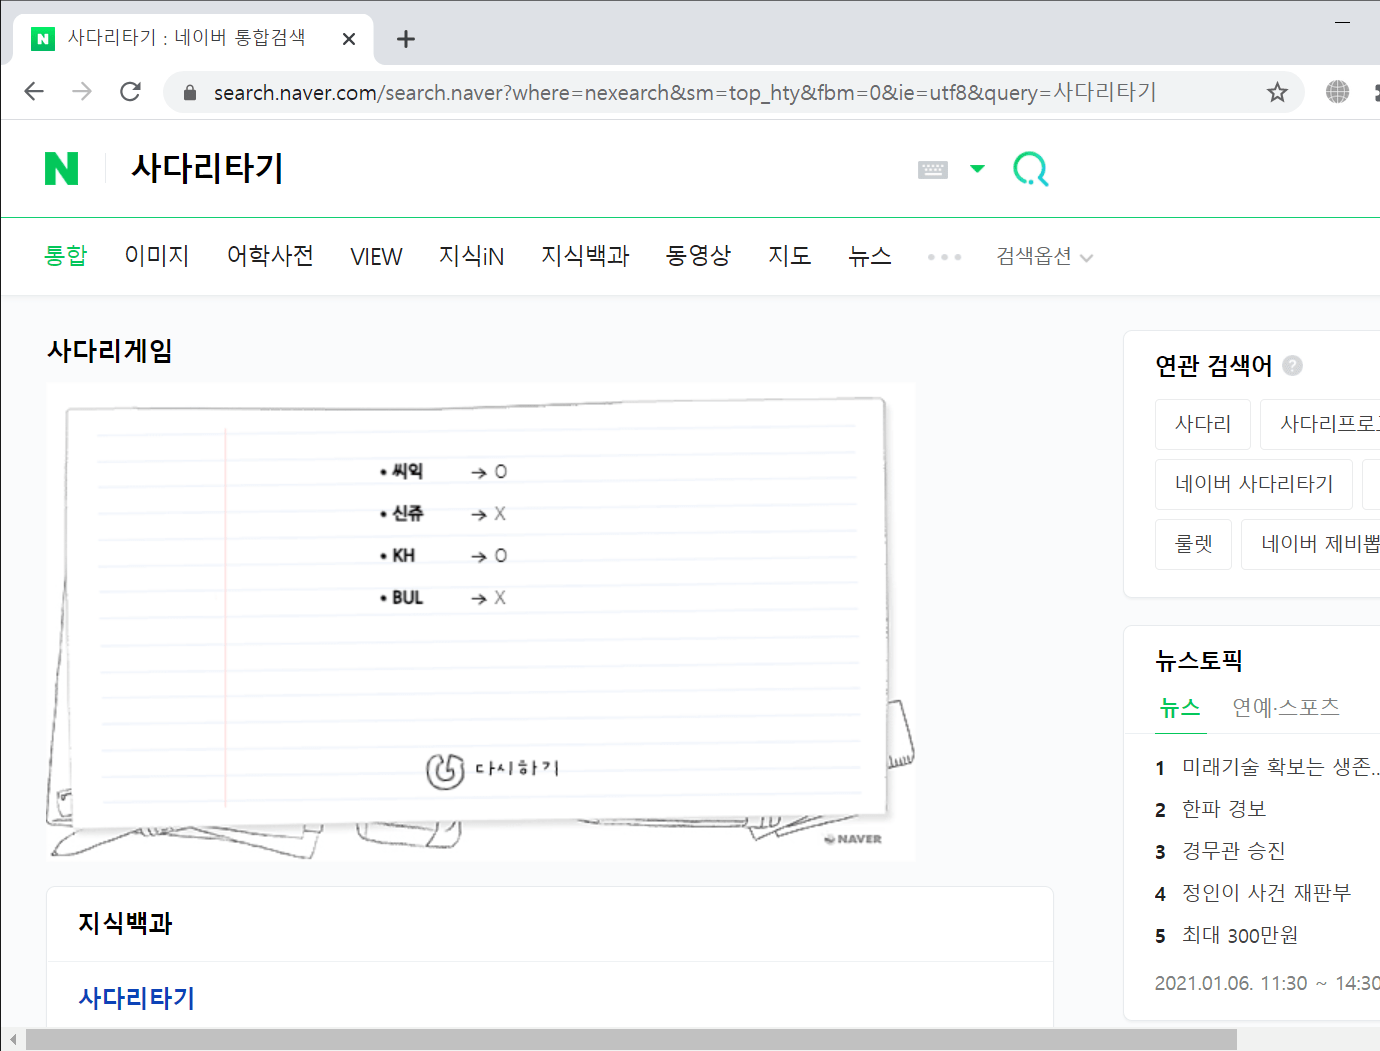Show more tabs via the ellipsis
The width and height of the screenshot is (1380, 1051).
pos(944,257)
